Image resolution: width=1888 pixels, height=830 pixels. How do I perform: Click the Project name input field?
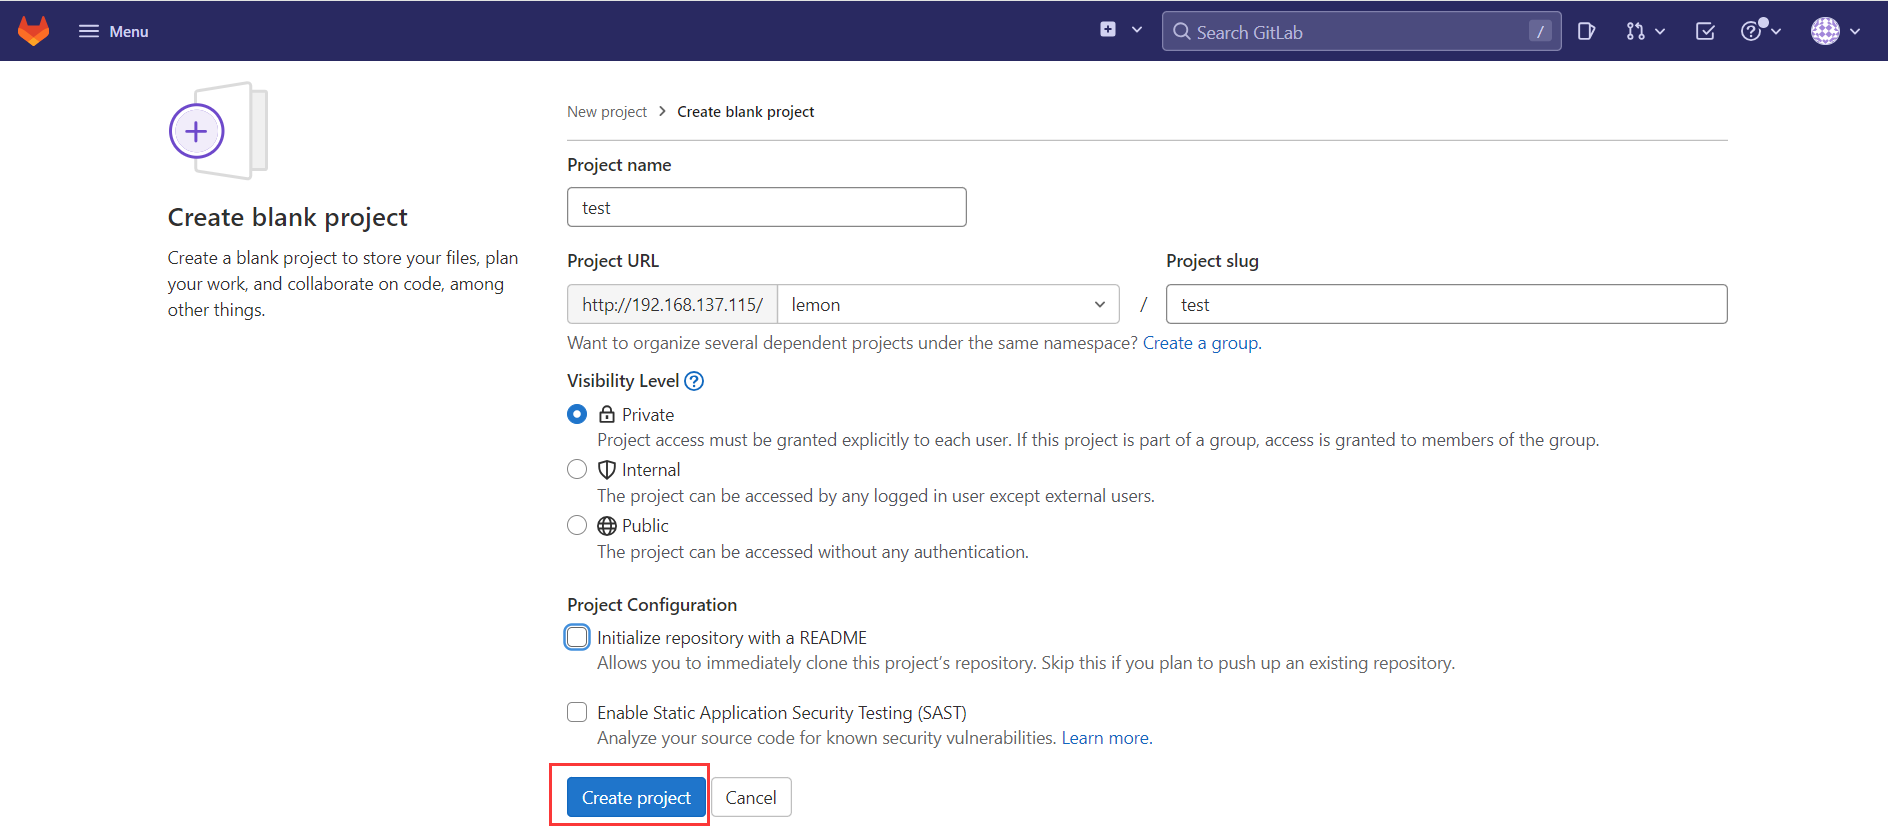[767, 207]
